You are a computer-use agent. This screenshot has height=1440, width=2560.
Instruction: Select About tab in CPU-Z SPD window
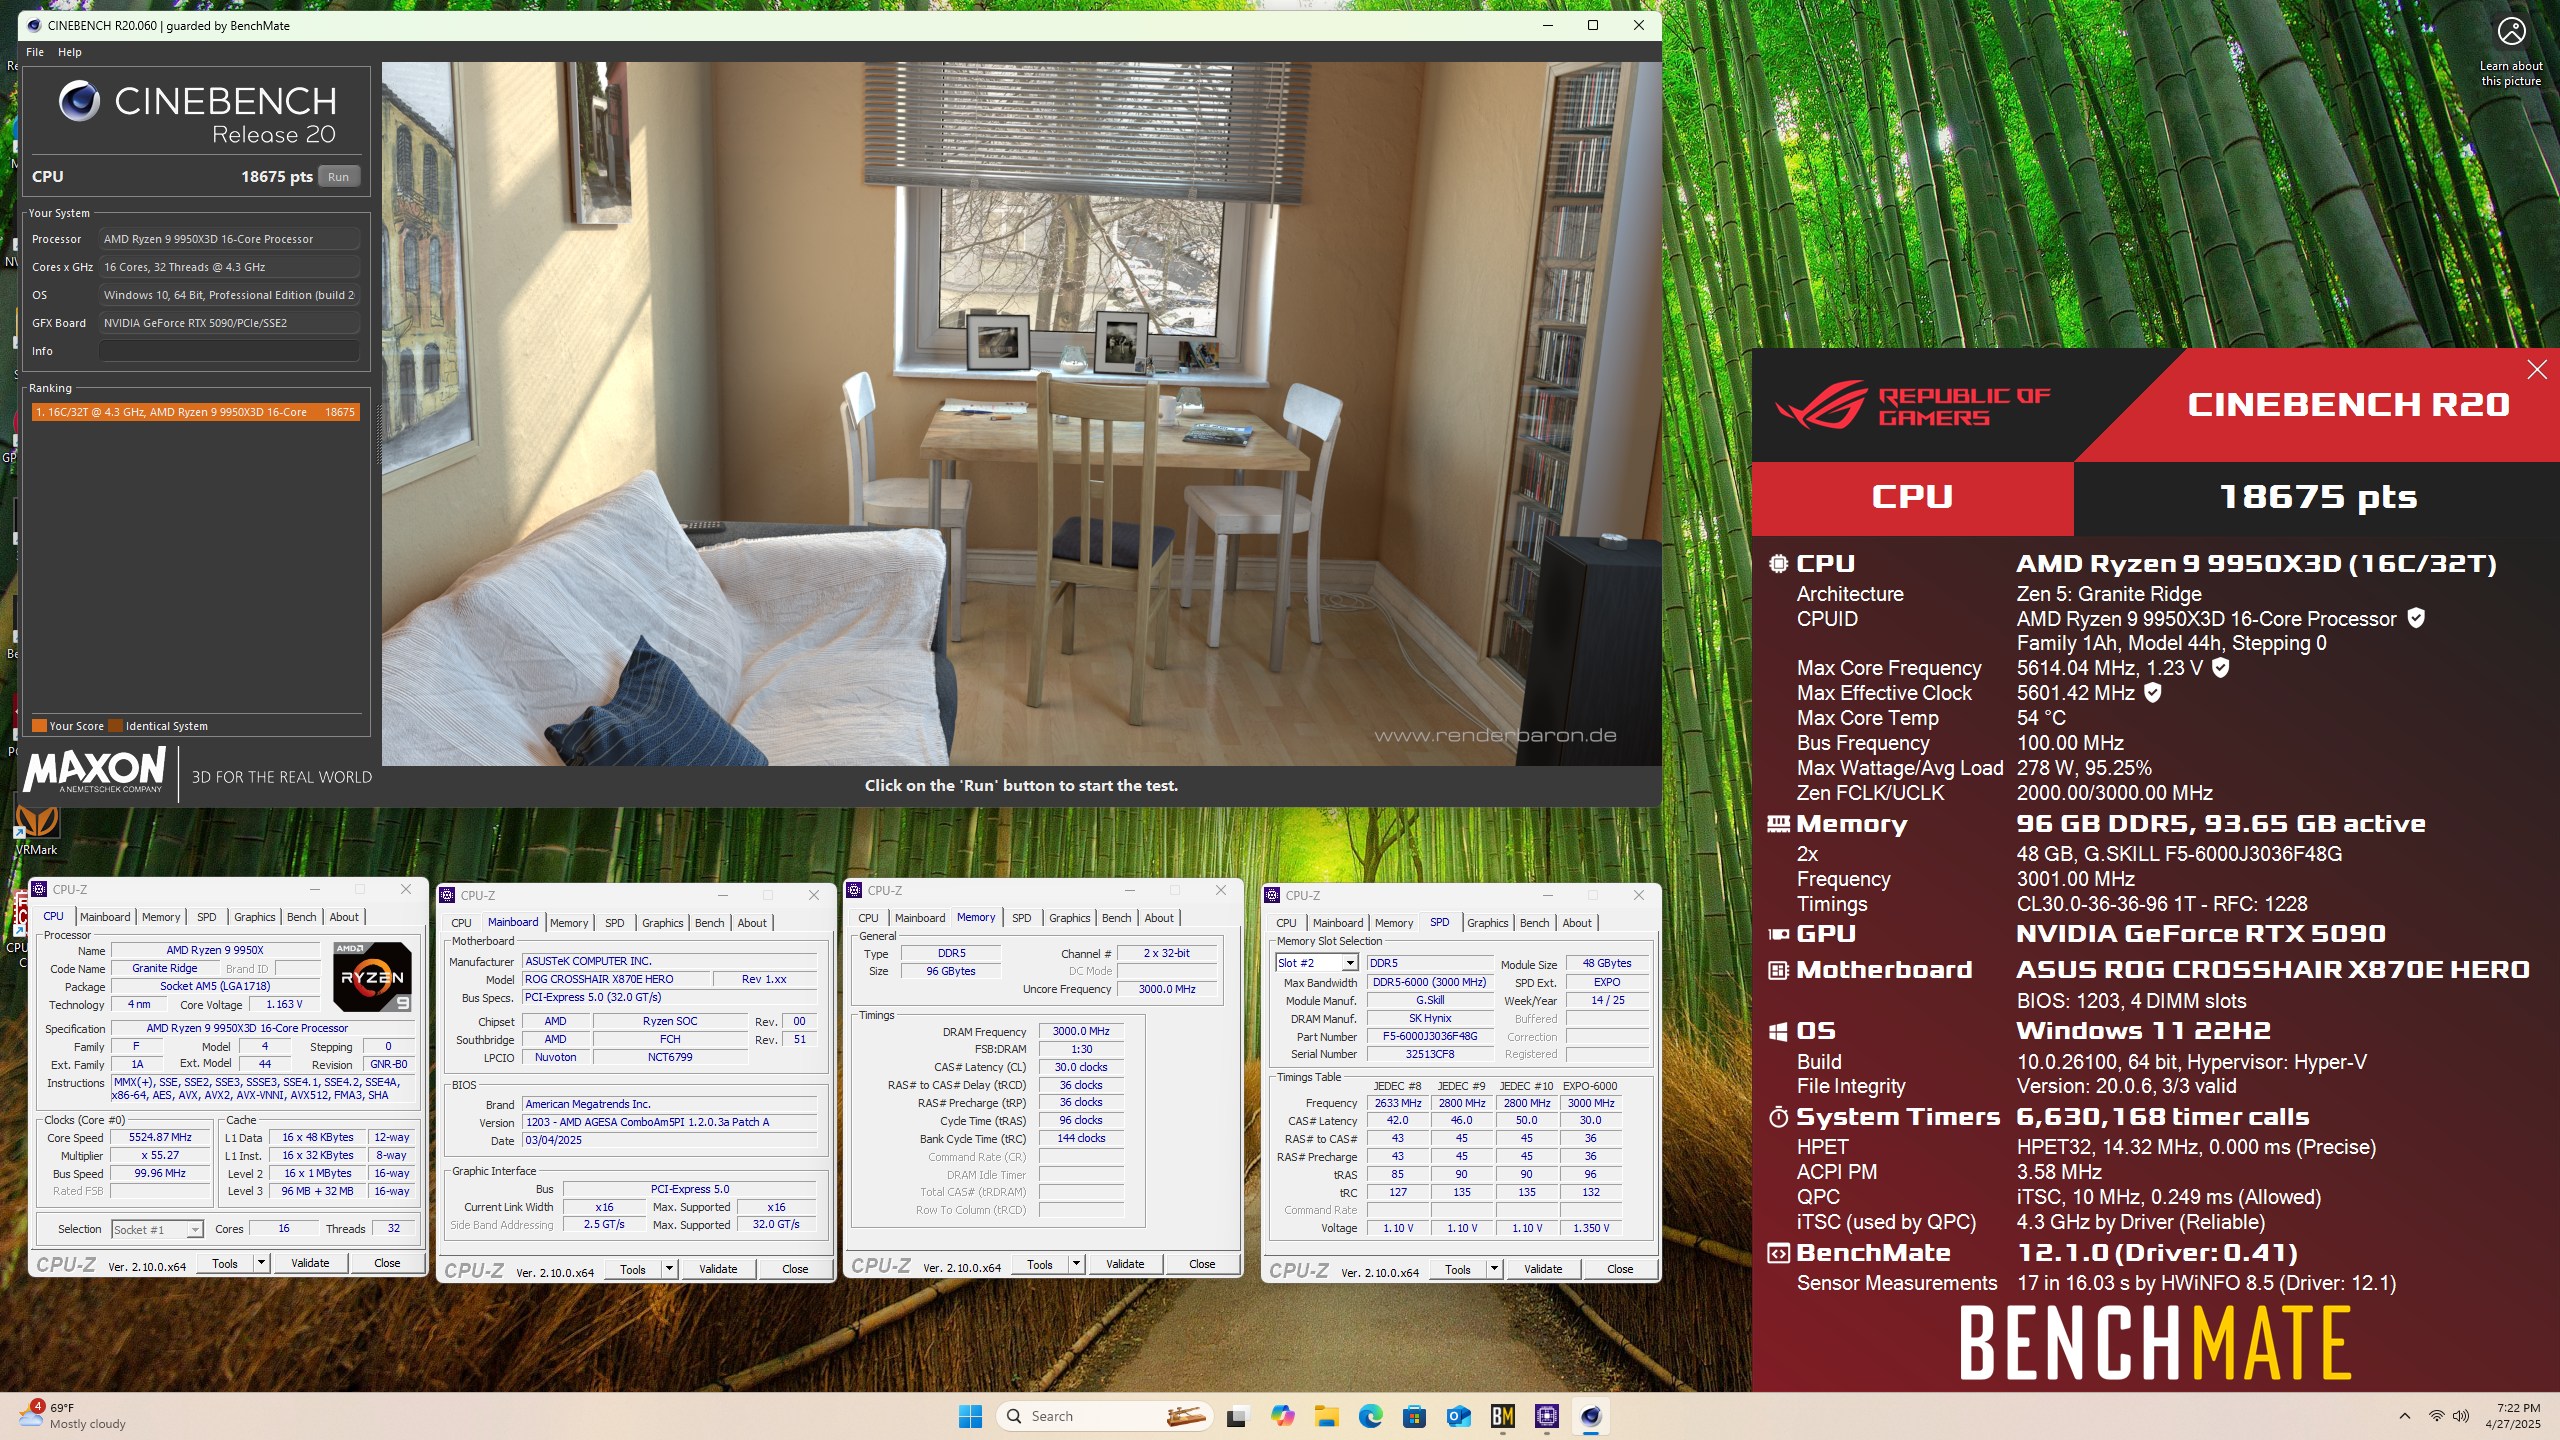click(1577, 923)
